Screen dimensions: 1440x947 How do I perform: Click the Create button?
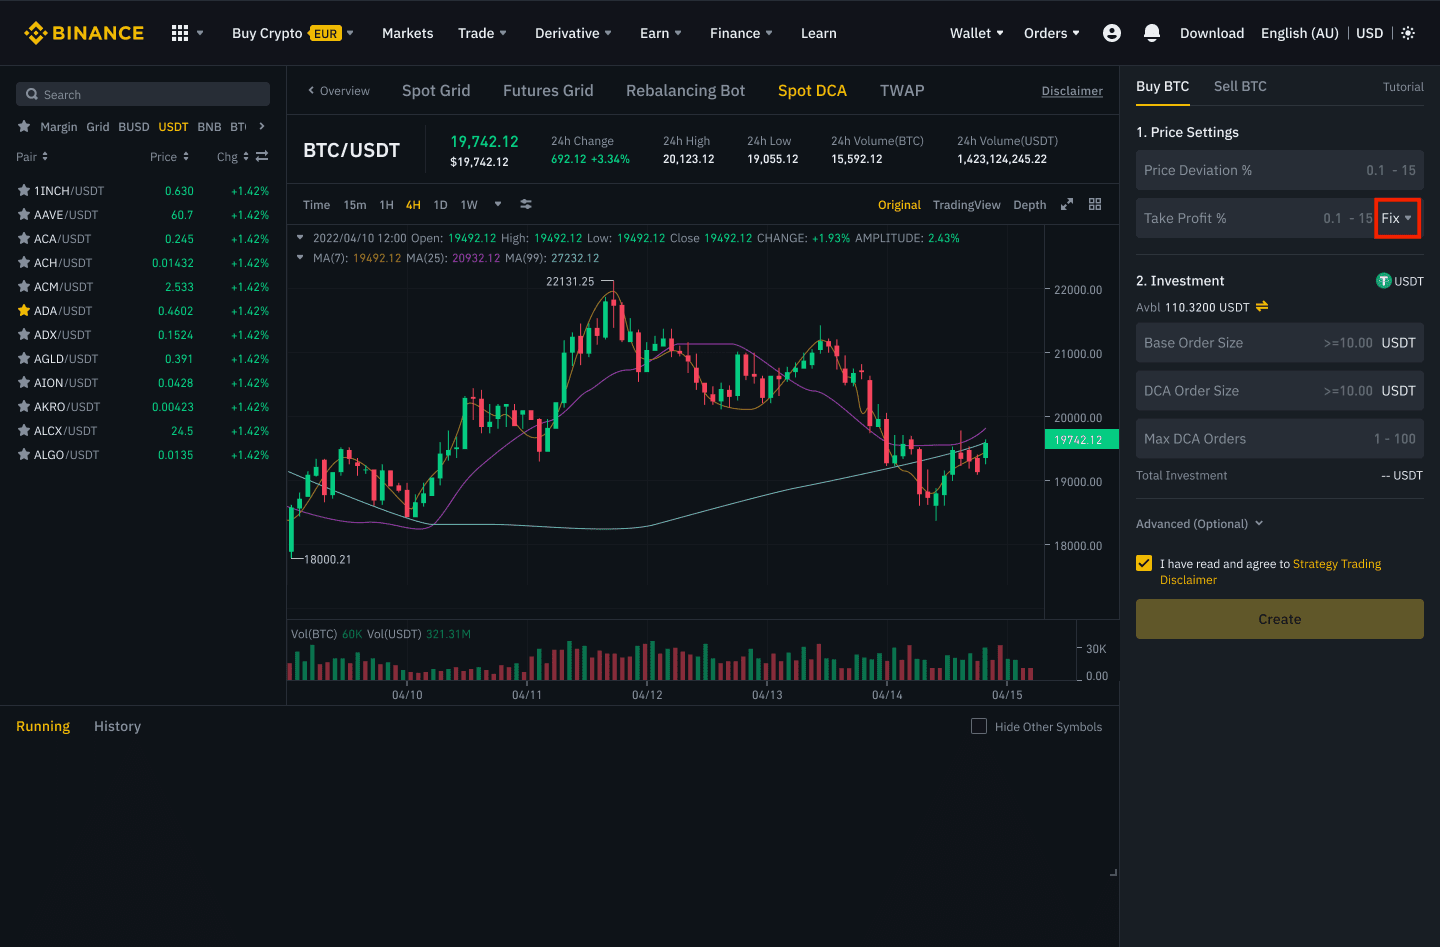pos(1280,619)
